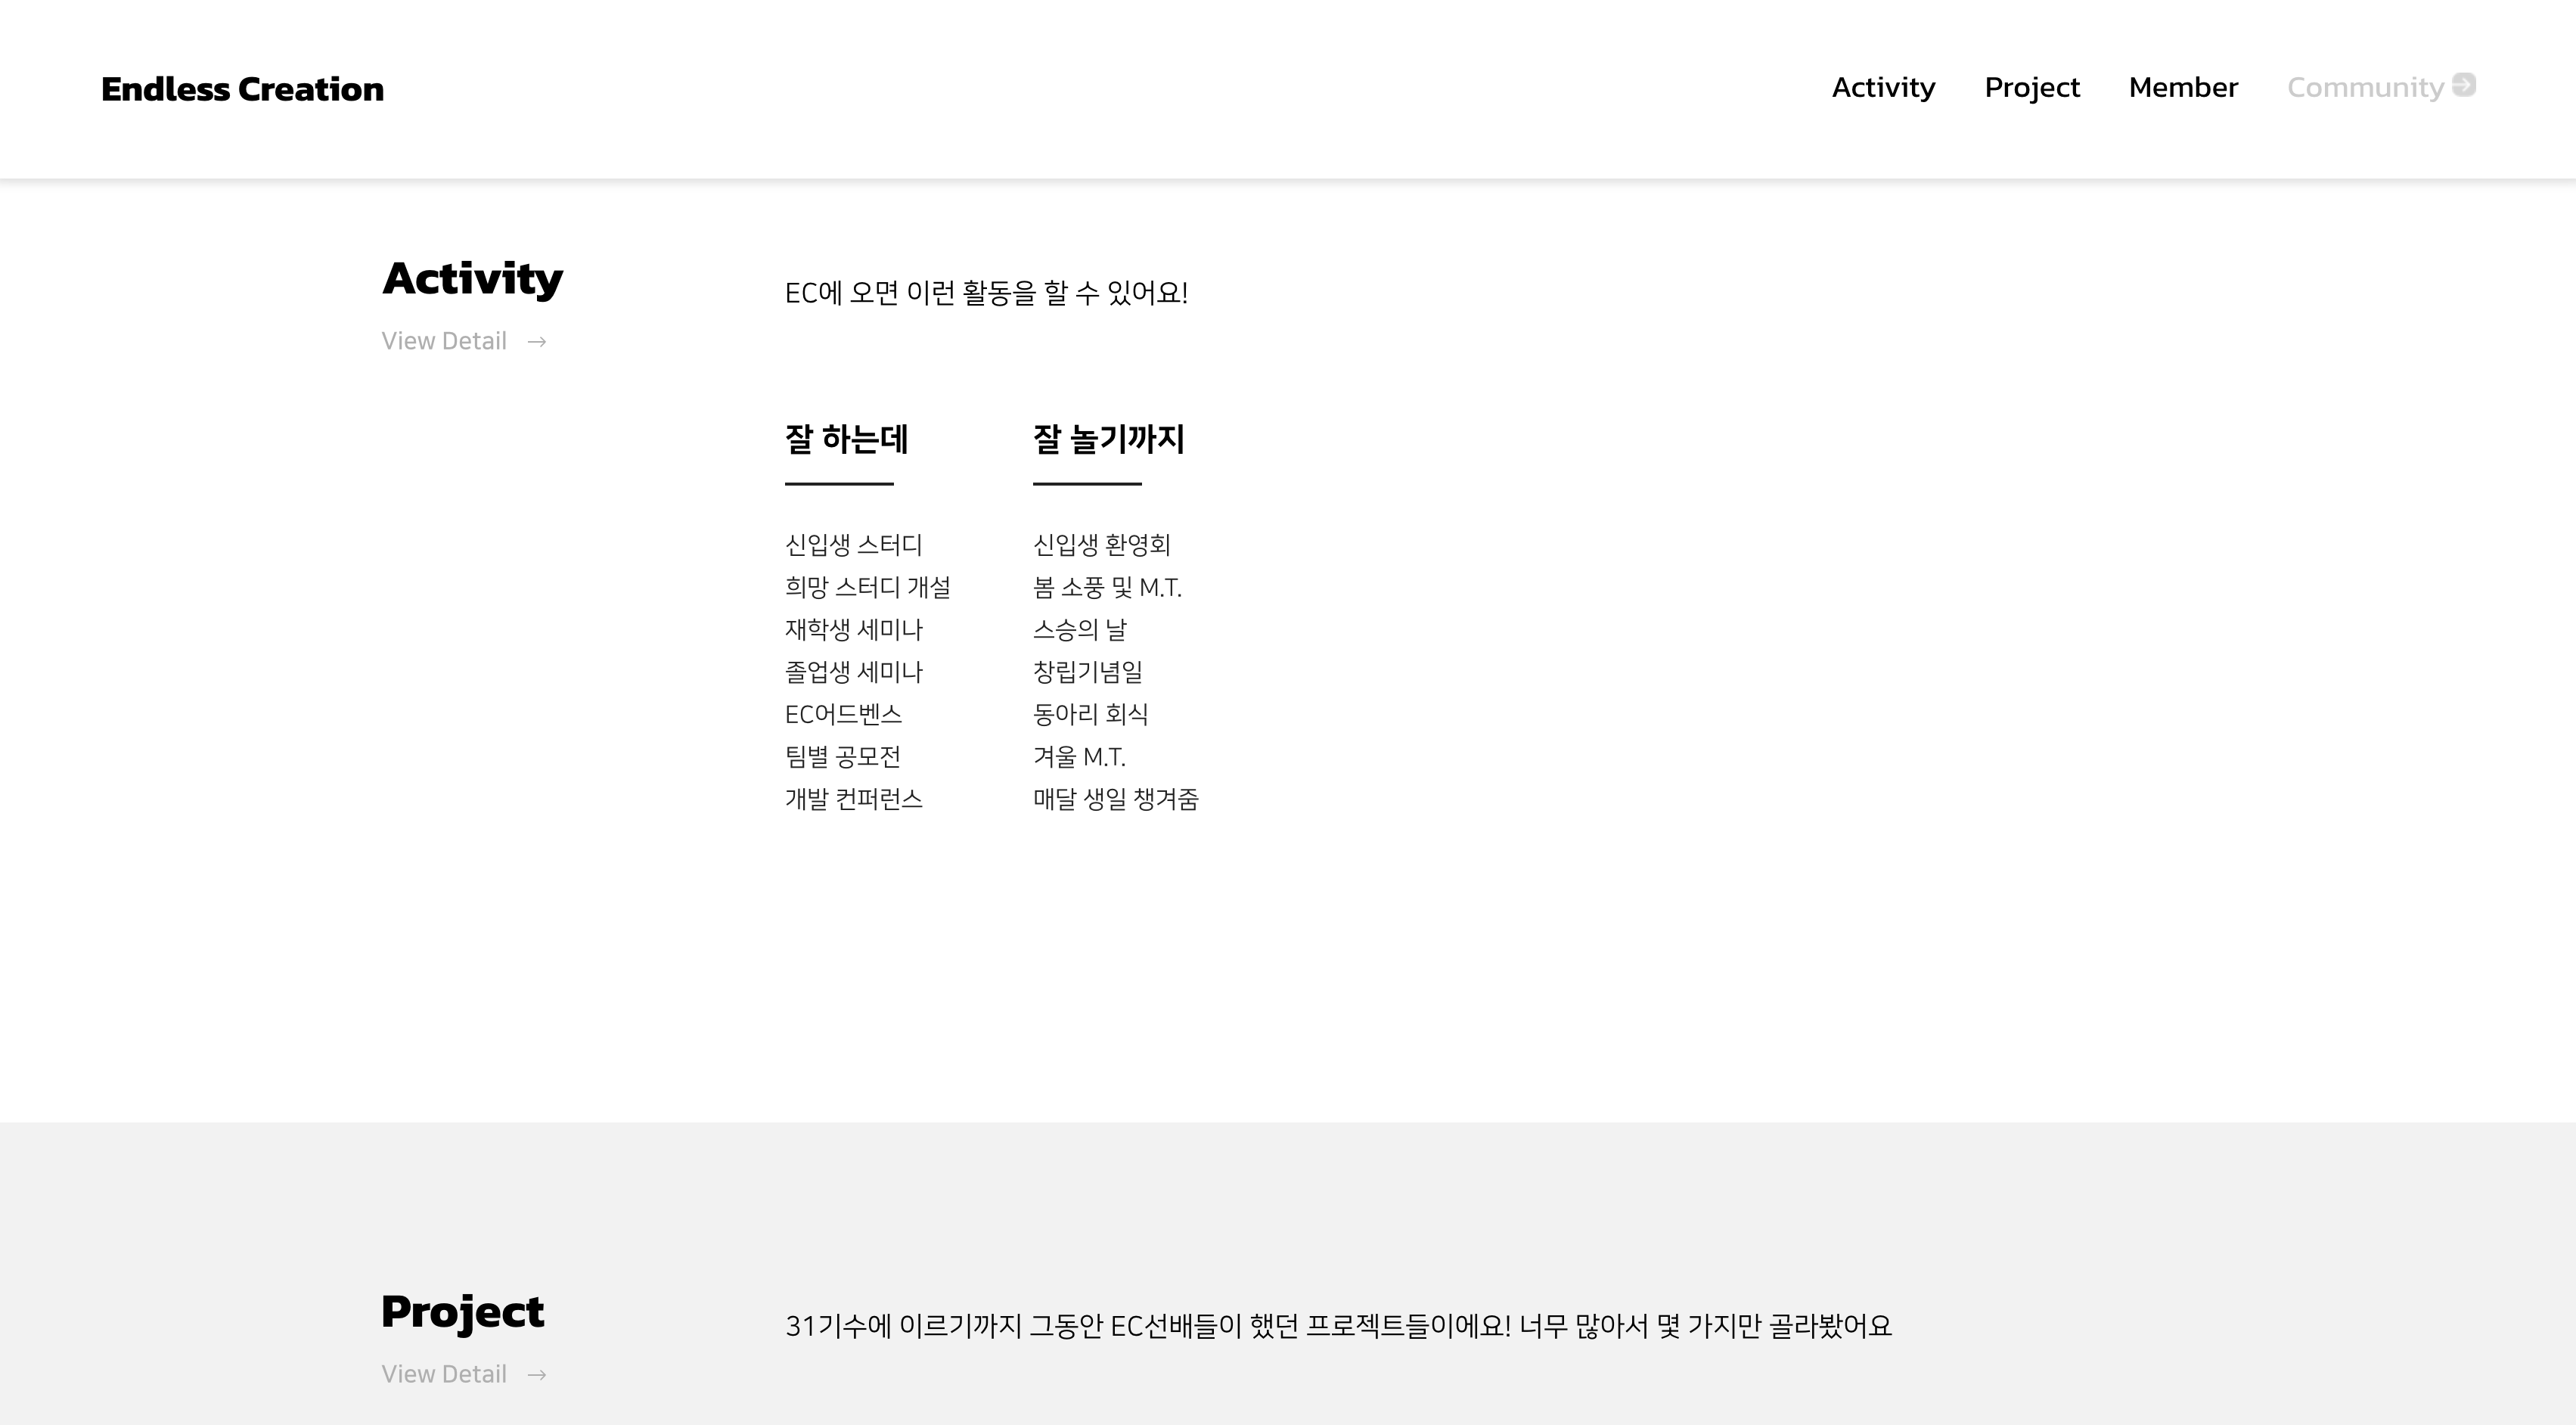Click the 희망 스터디 개설 item

coord(867,588)
